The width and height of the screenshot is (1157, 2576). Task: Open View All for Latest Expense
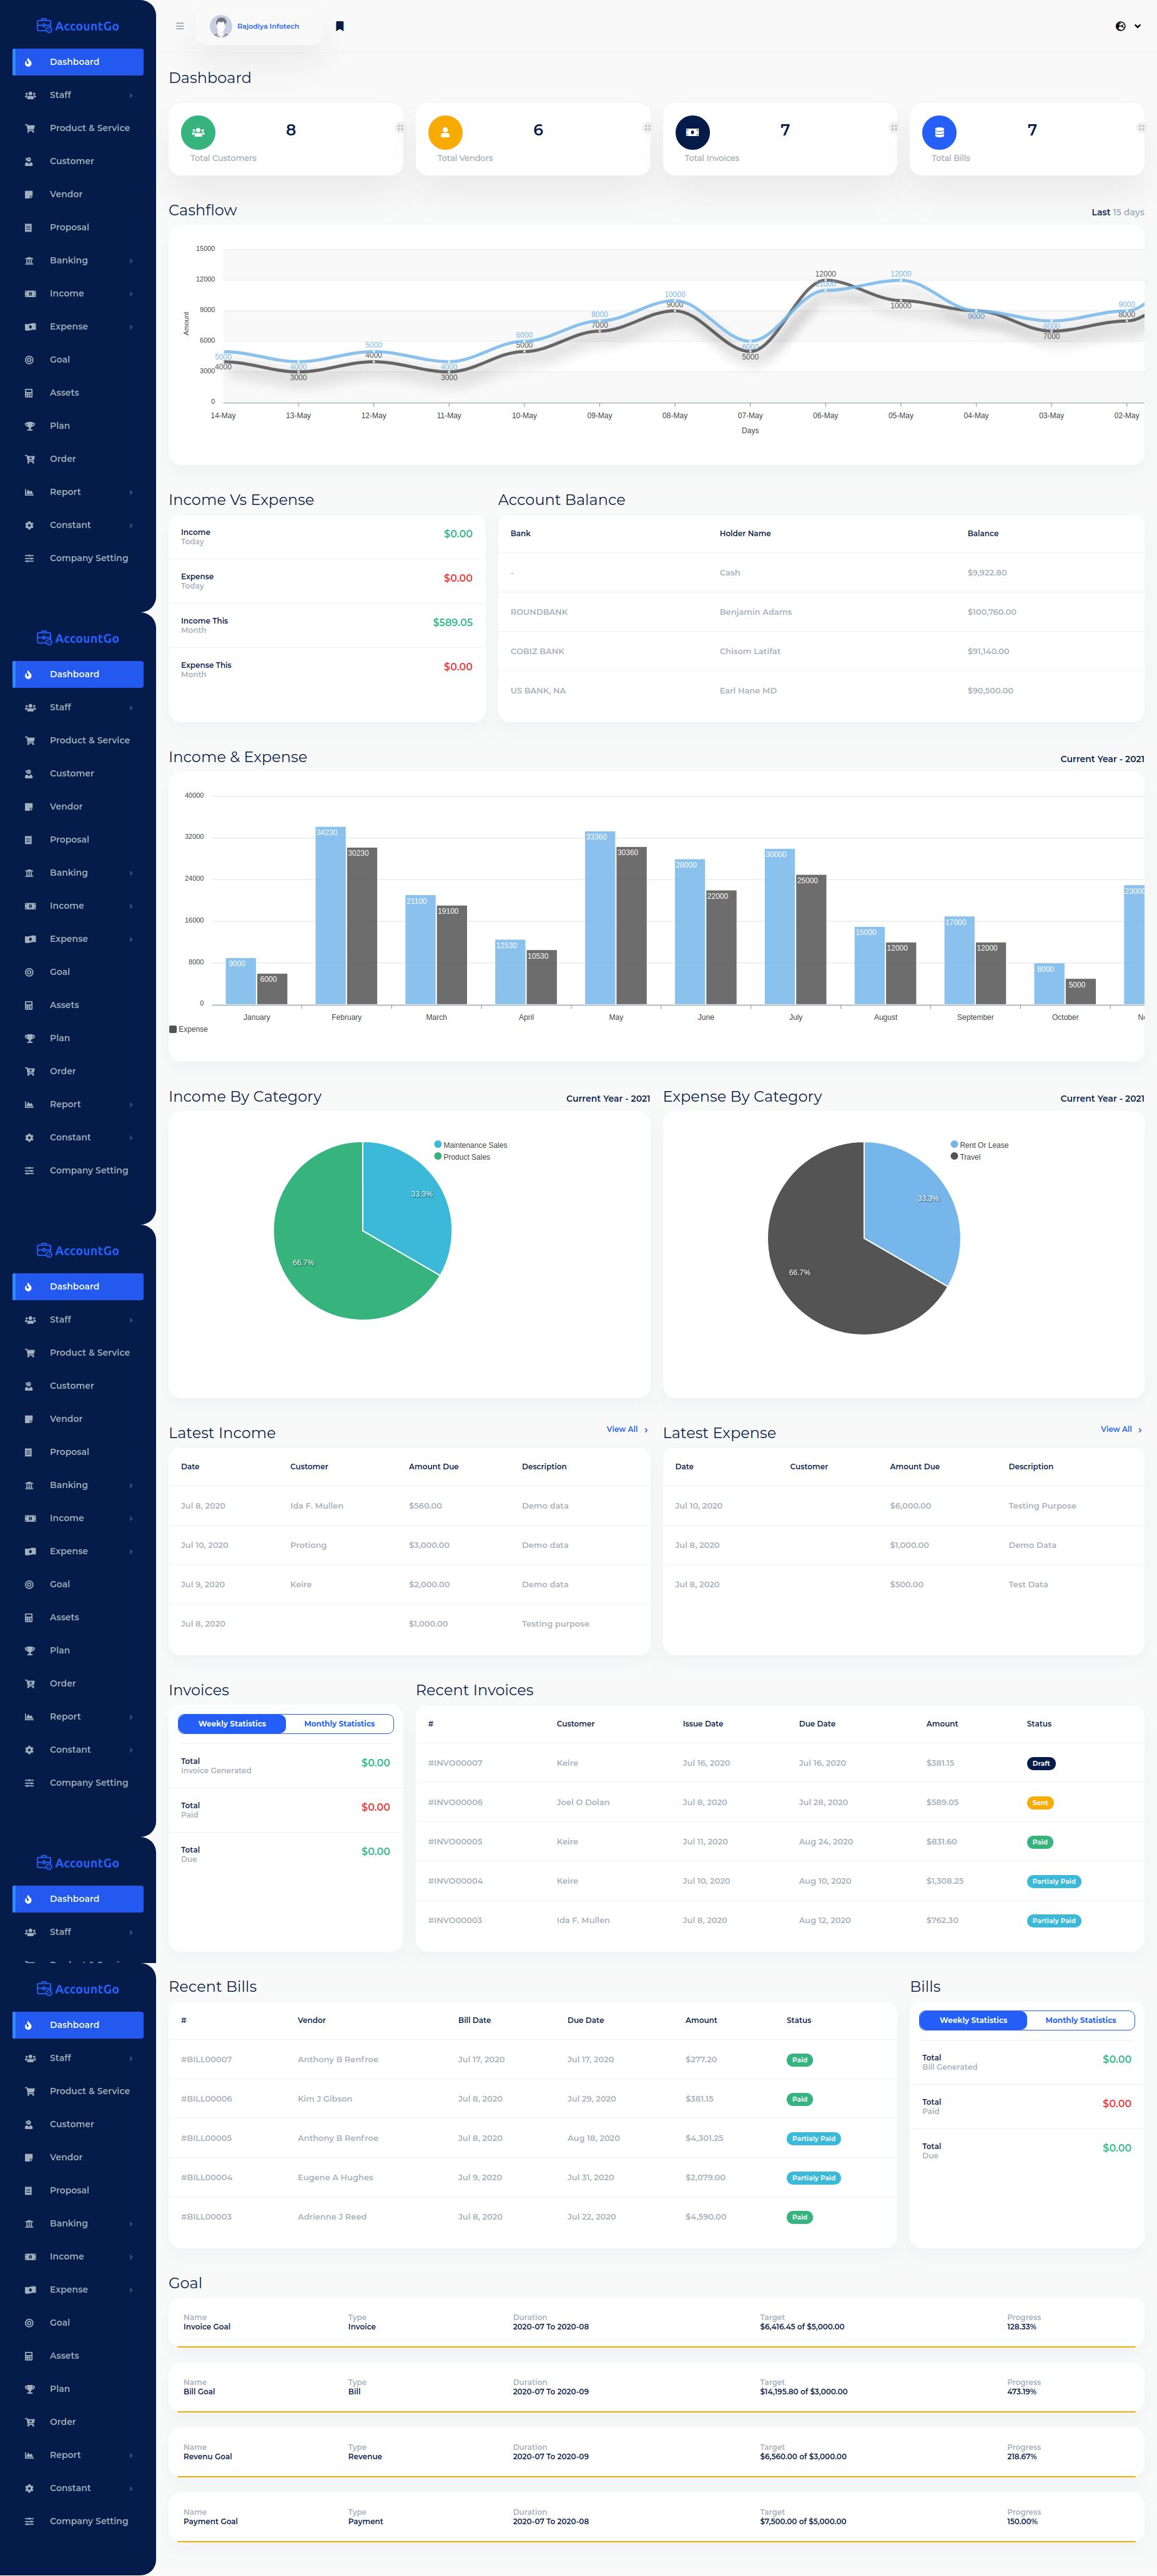pos(1117,1429)
